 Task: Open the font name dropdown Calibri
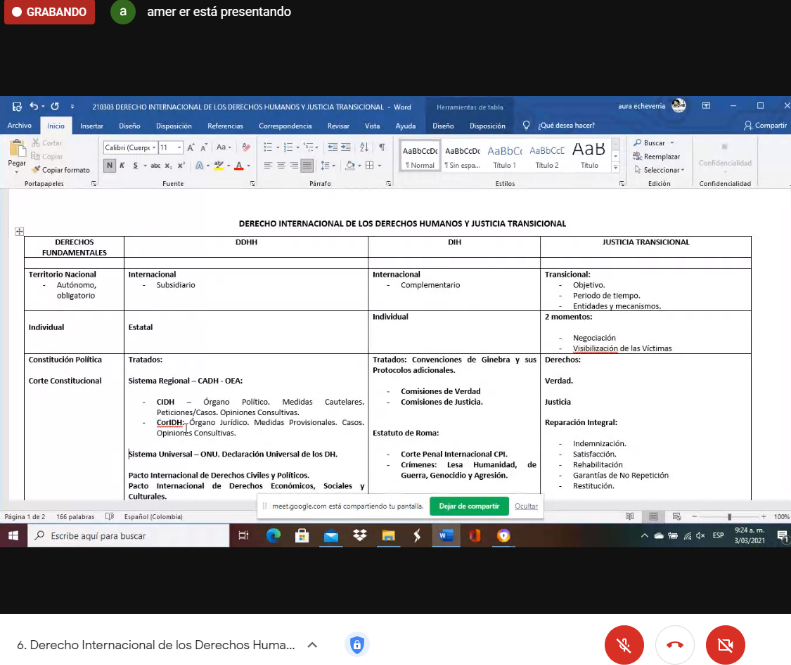(154, 147)
